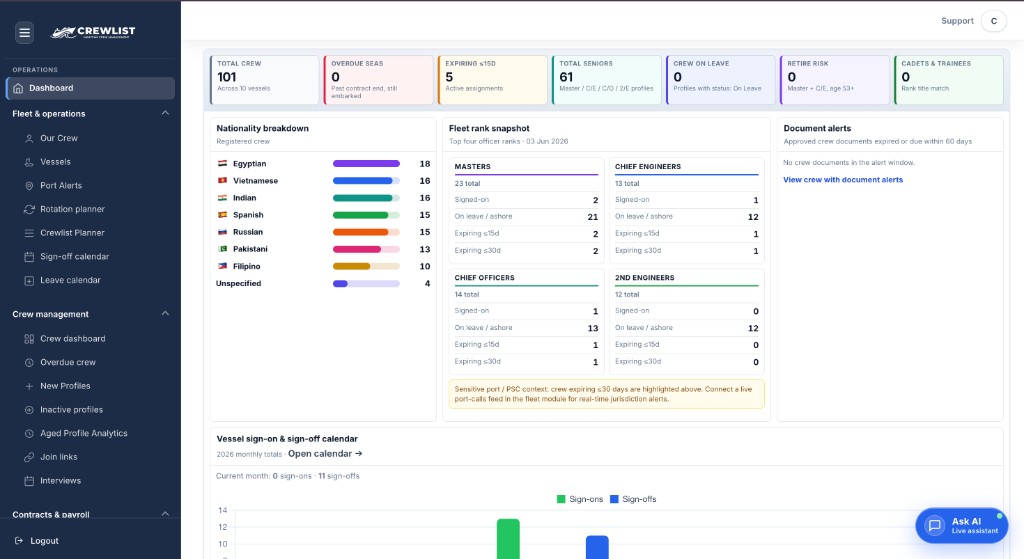Click the Dashboard home icon
Image resolution: width=1024 pixels, height=559 pixels.
[18, 88]
